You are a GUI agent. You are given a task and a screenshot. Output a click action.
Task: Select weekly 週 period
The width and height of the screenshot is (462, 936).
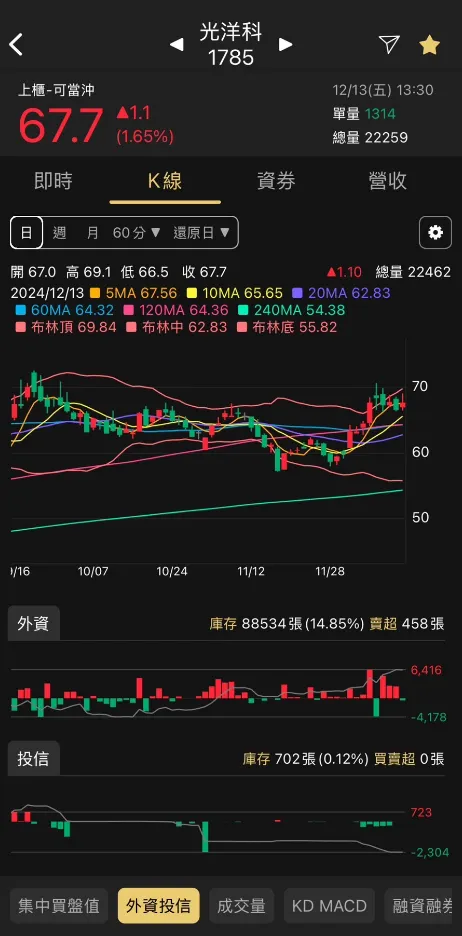coord(59,233)
